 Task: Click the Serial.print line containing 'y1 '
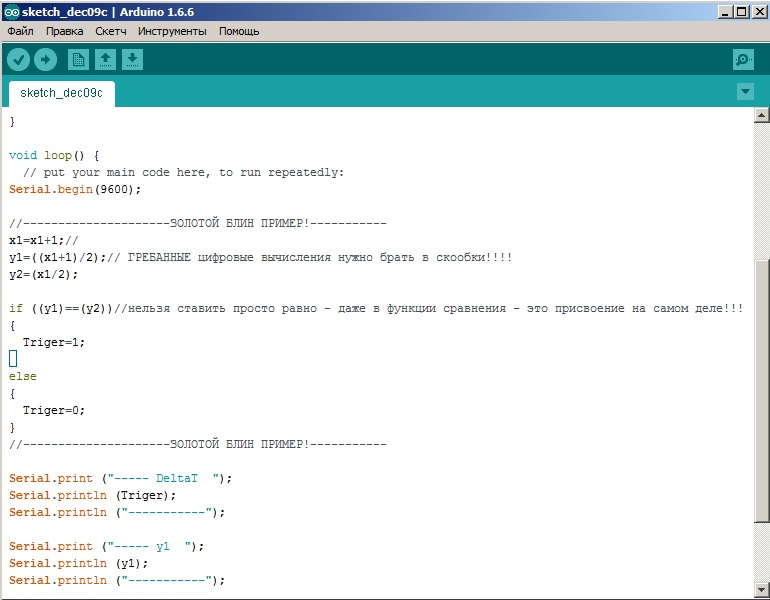coord(106,546)
